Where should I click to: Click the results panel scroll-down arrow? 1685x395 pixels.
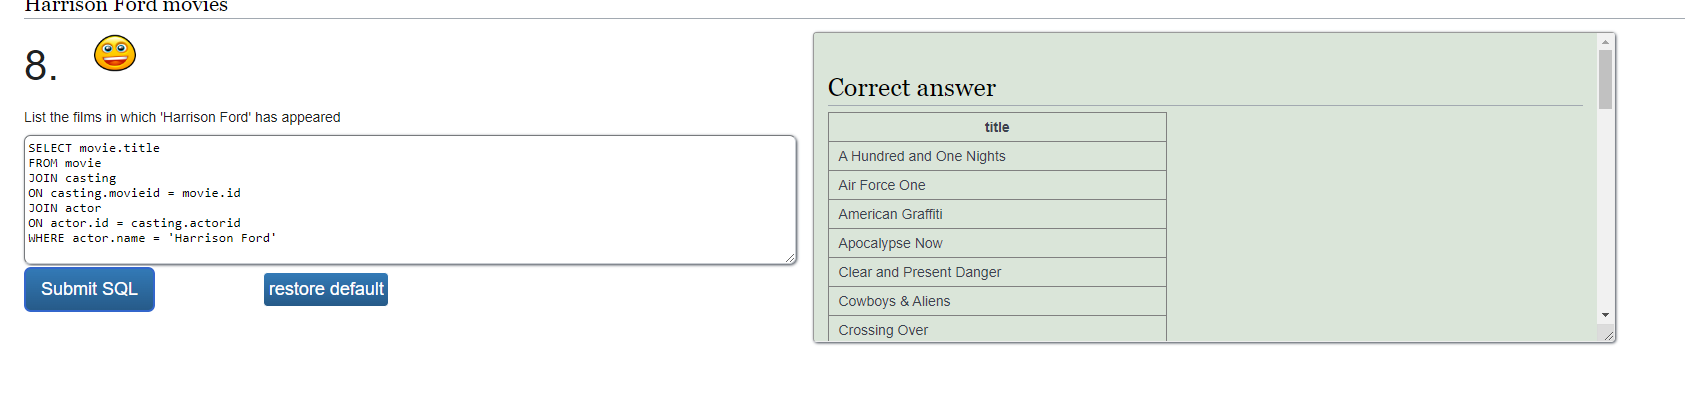coord(1605,315)
